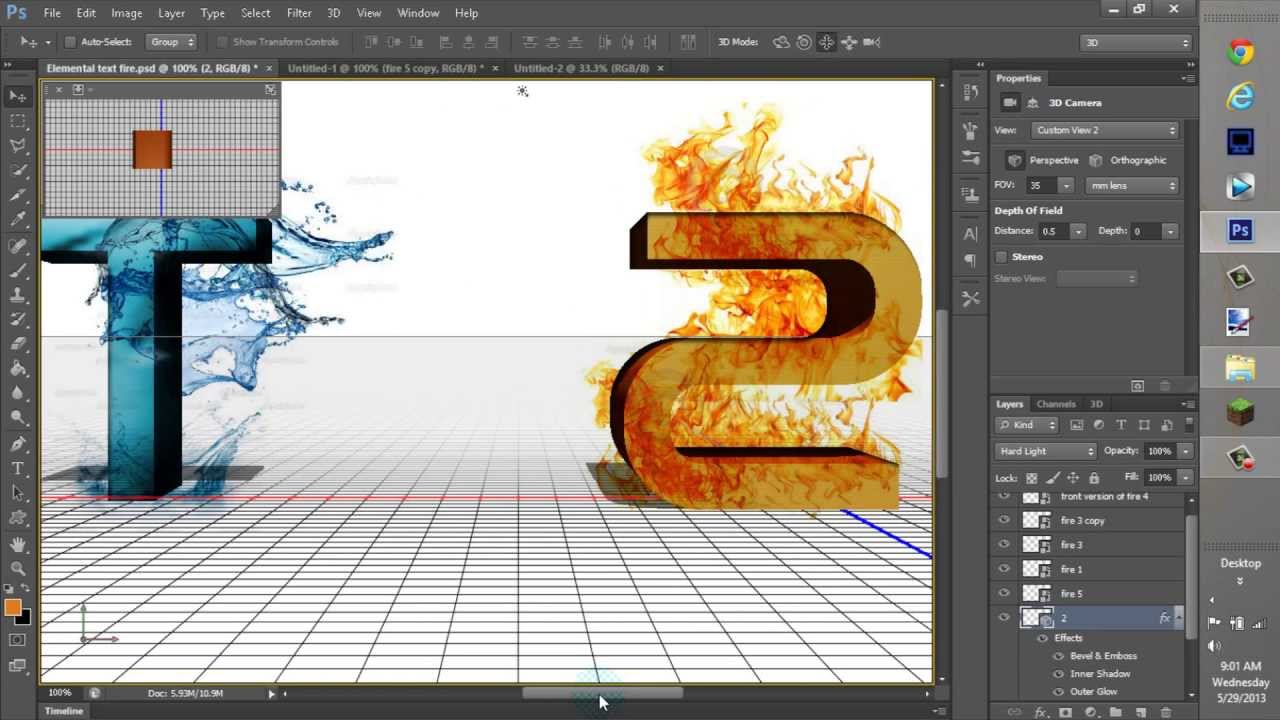Screen dimensions: 1280x720
Task: Open layer style fx menu in footer
Action: pos(1040,712)
